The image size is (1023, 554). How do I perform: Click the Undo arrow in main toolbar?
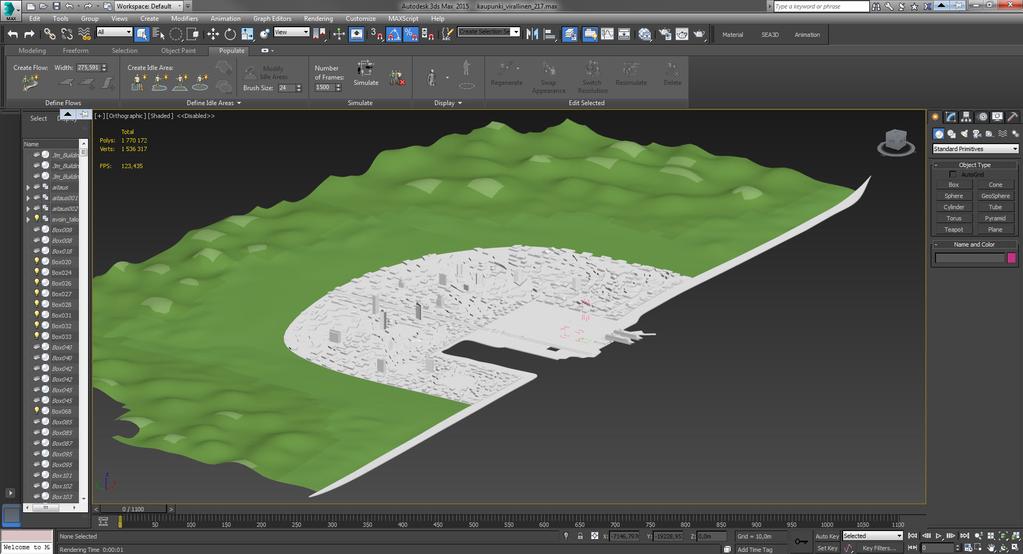[x=12, y=34]
